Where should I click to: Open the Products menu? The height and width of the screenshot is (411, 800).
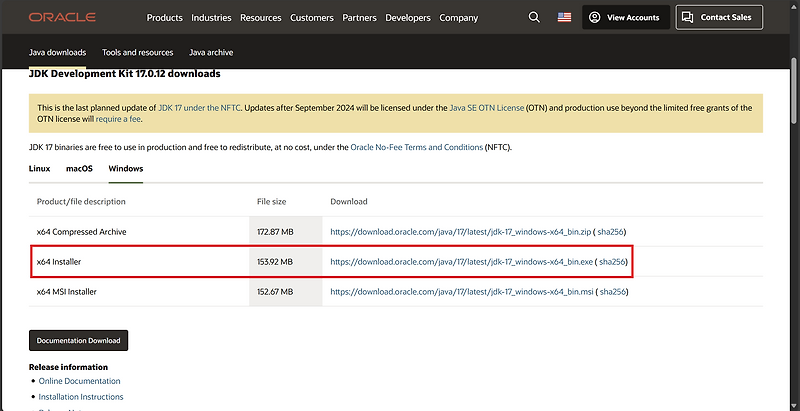point(165,18)
